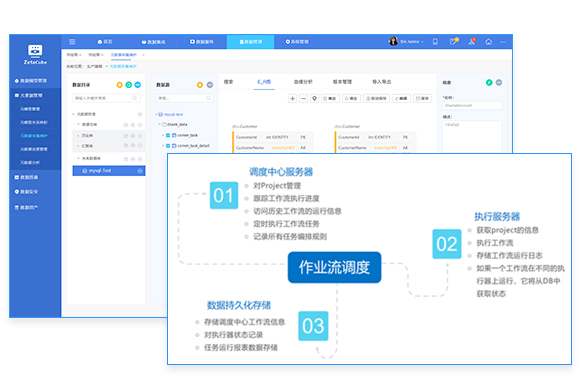Click the table icon beside comm_task
580x380 pixels.
coord(174,135)
